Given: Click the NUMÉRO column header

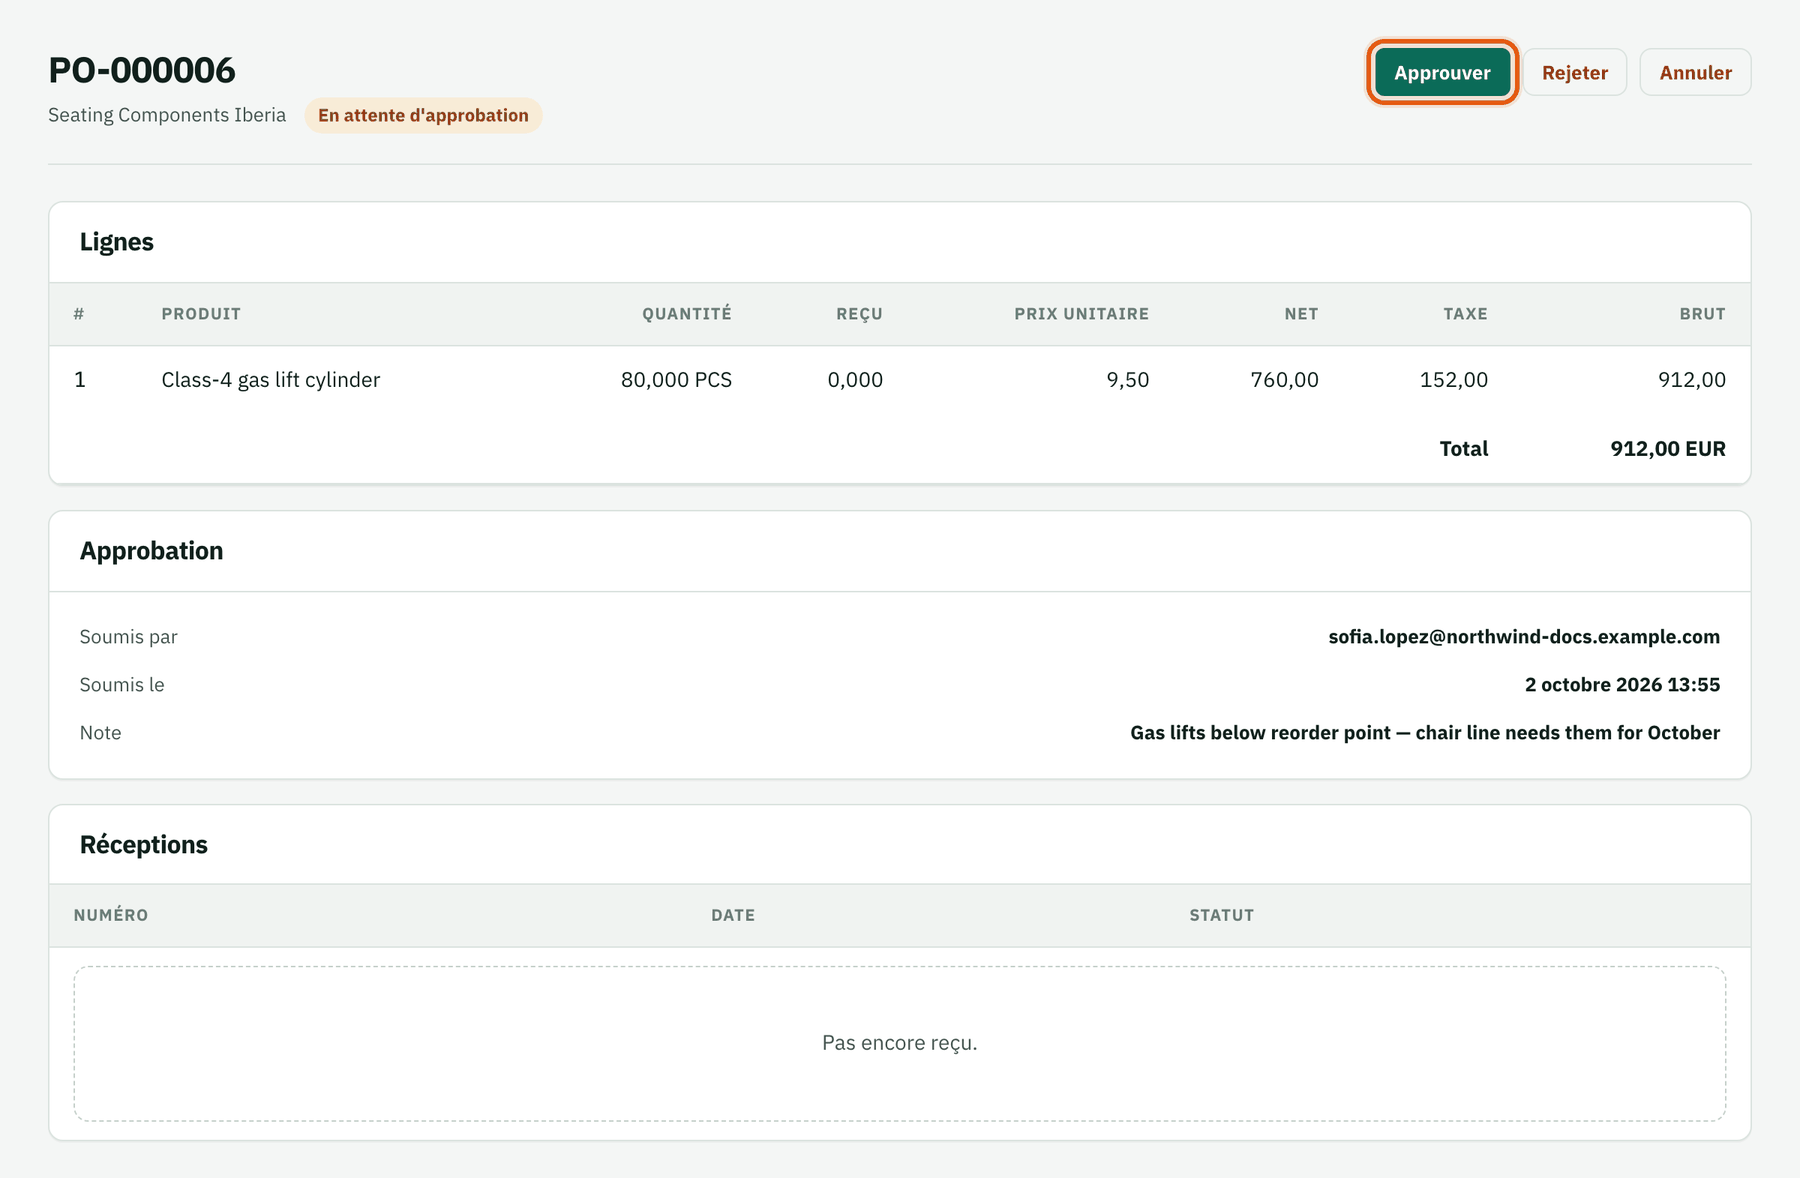Looking at the screenshot, I should pos(111,915).
